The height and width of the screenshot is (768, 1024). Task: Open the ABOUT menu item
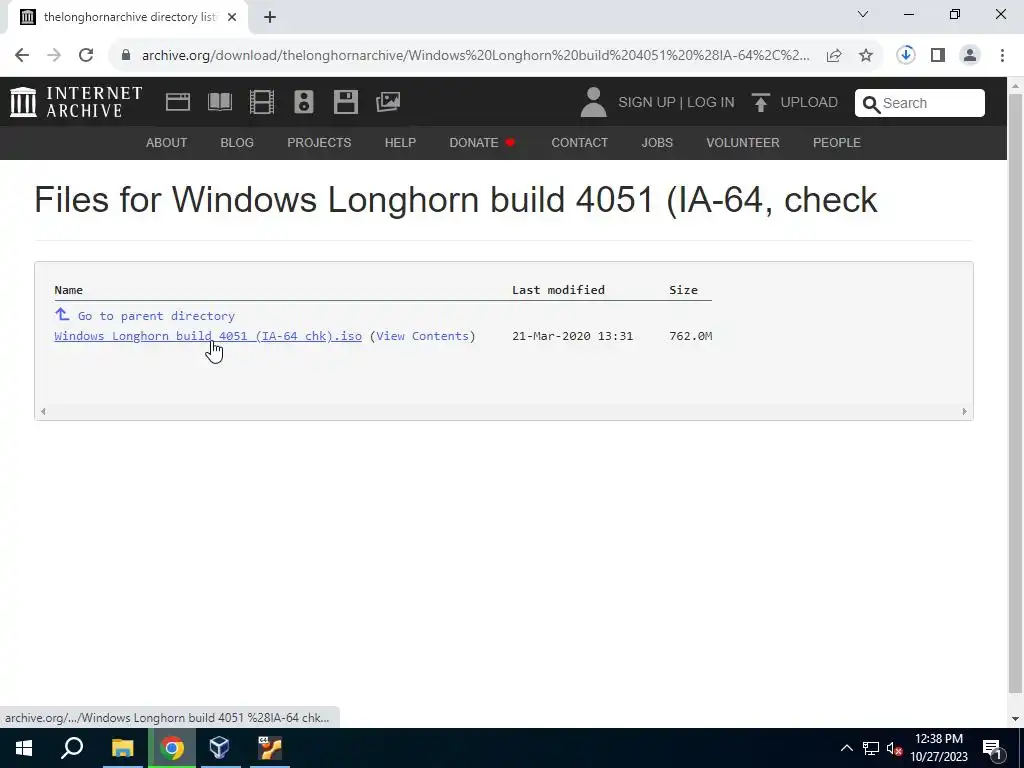167,142
